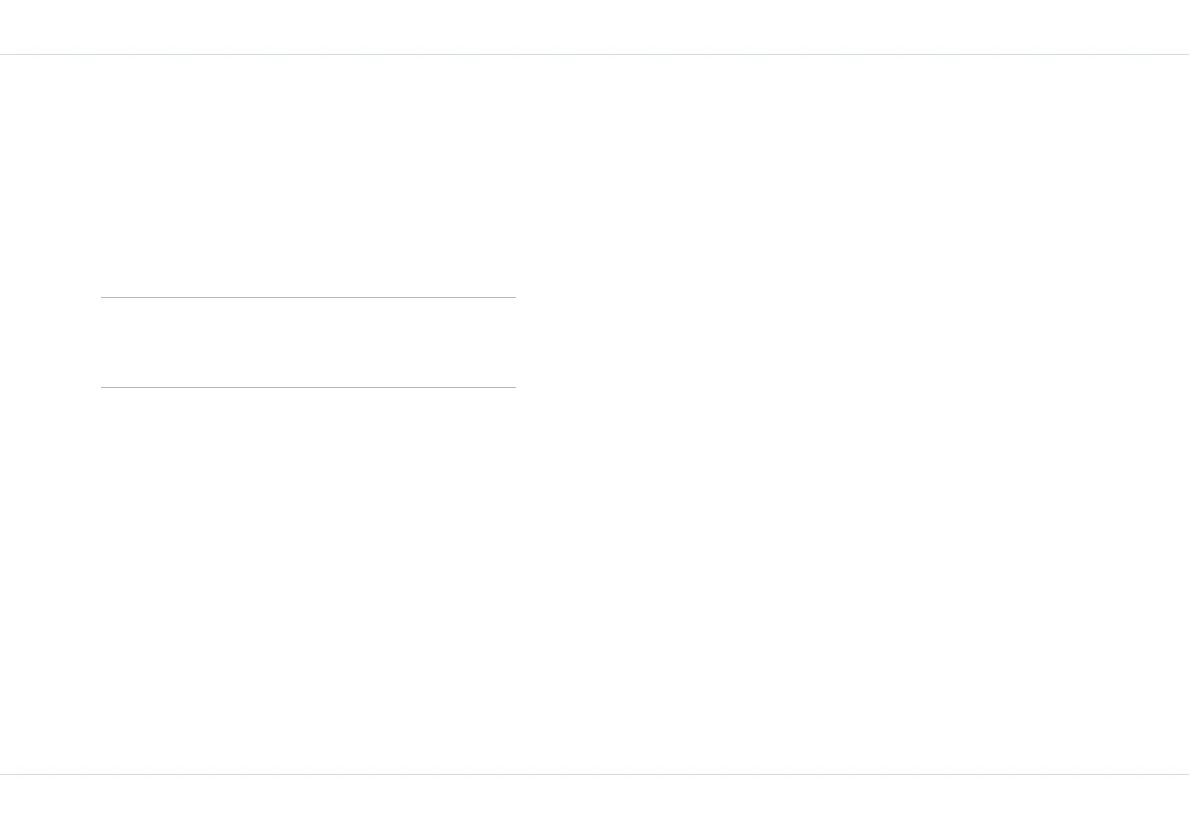Viewport: 1190px width, 840px height.
Task: Click the left end of the footer bar
Action: tap(15, 807)
